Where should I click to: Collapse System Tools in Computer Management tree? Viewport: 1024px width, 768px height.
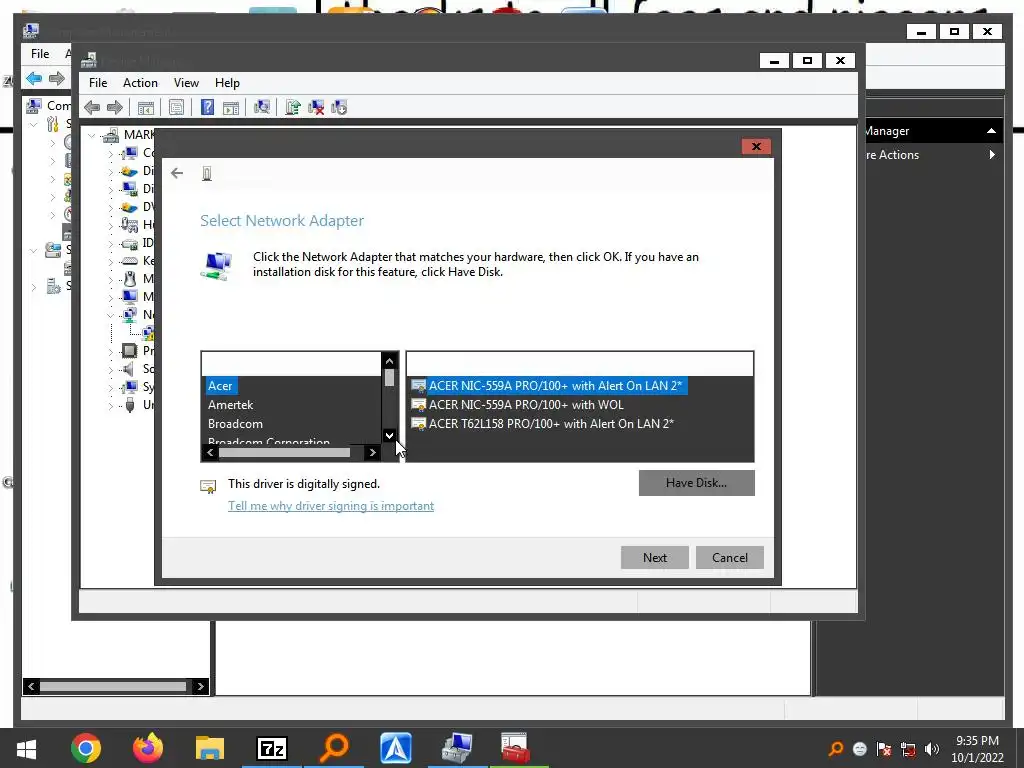(x=33, y=124)
